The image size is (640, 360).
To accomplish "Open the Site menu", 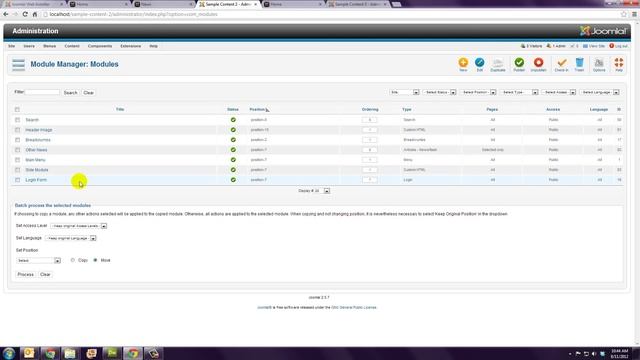I will click(11, 46).
